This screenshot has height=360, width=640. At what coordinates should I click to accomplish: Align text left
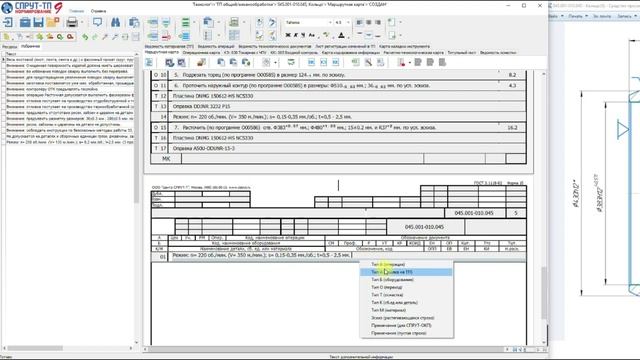click(x=360, y=22)
